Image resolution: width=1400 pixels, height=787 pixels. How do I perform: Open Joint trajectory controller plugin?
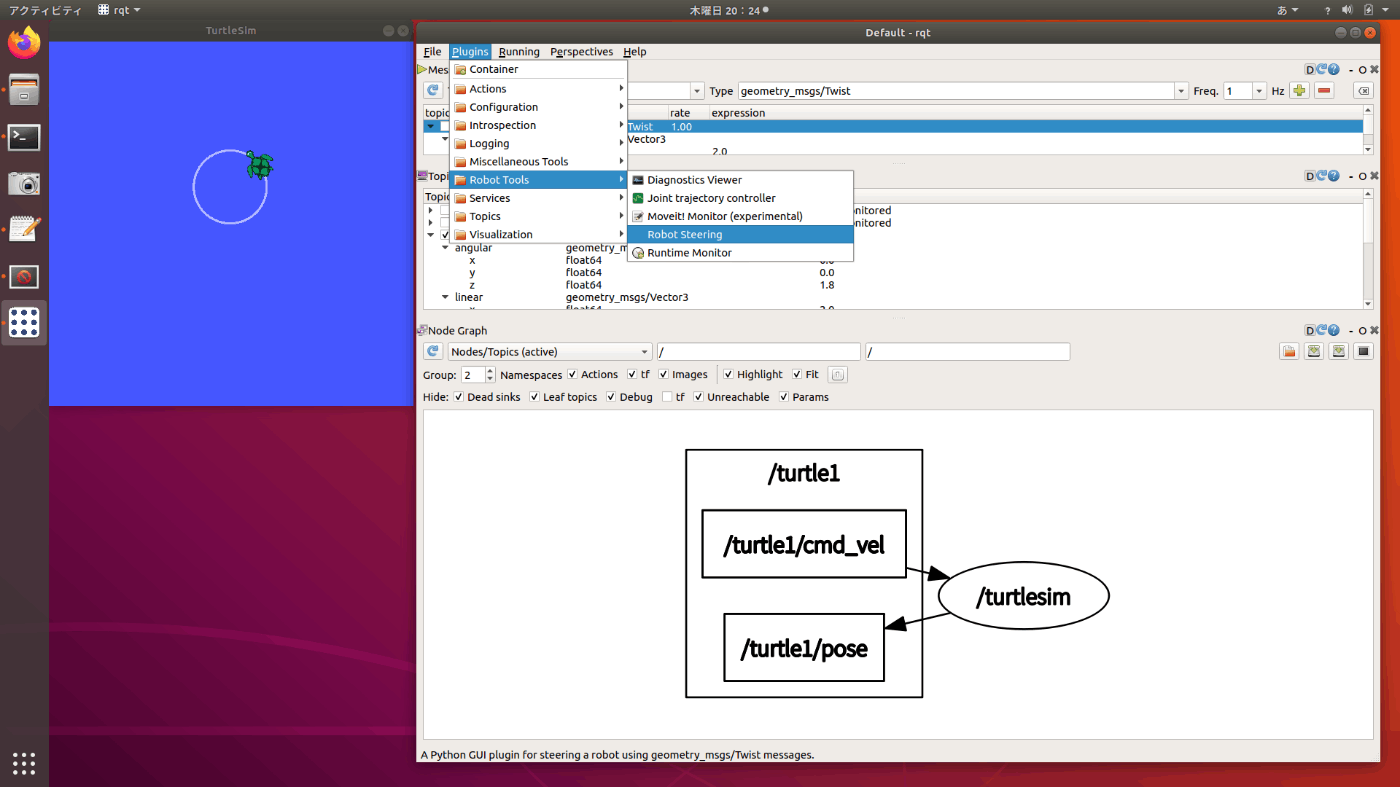740,198
